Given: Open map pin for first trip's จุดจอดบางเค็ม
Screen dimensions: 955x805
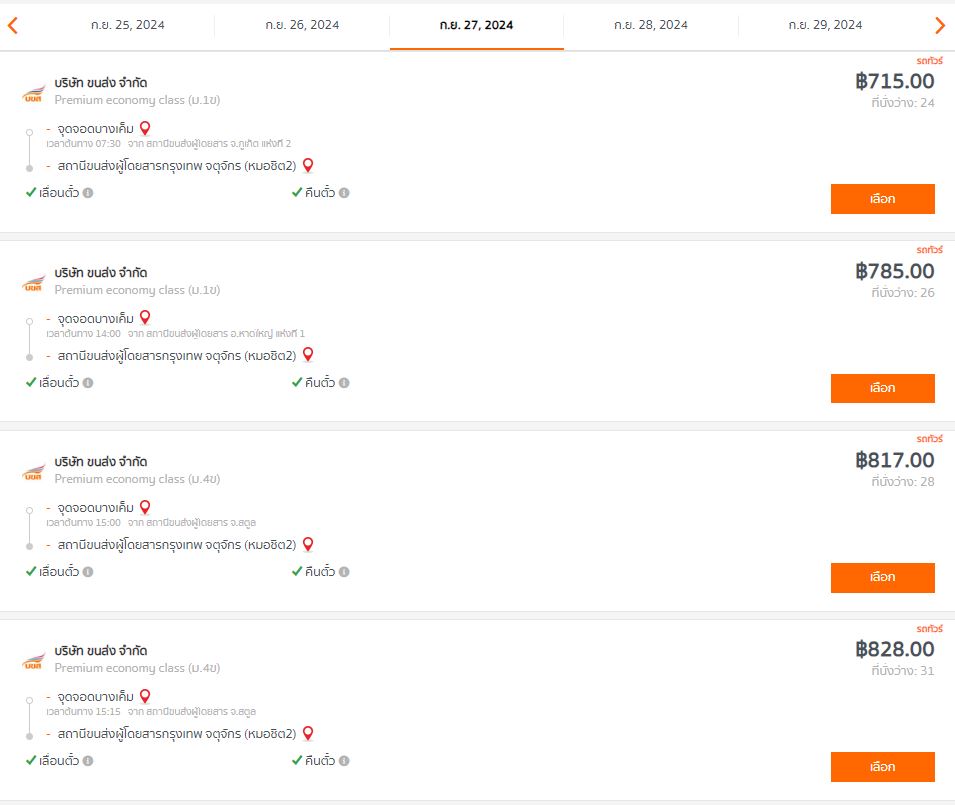Looking at the screenshot, I should coord(145,128).
